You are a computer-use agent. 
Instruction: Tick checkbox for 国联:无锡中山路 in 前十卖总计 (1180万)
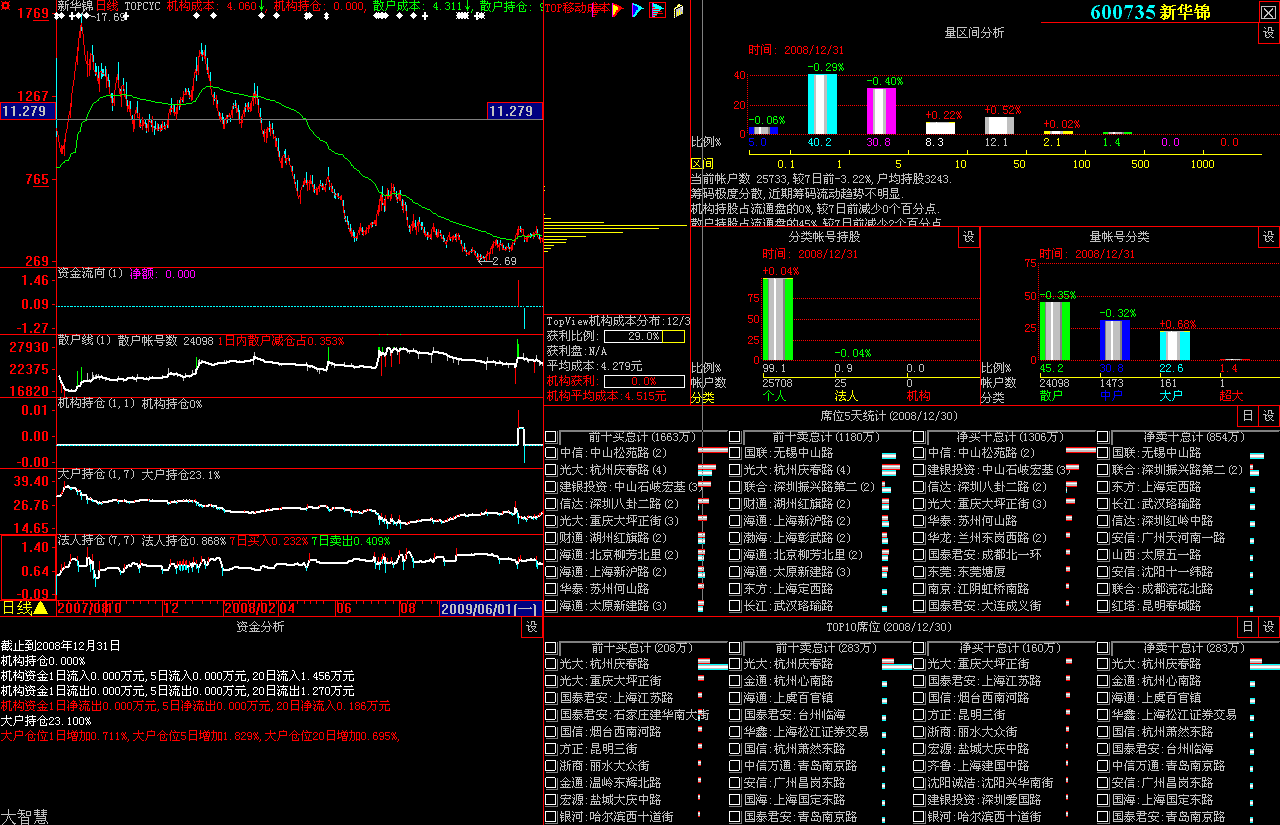[735, 453]
